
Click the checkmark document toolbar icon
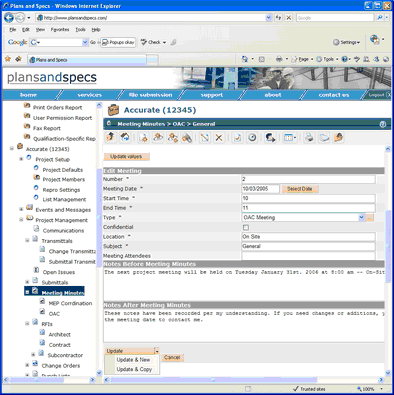click(237, 137)
